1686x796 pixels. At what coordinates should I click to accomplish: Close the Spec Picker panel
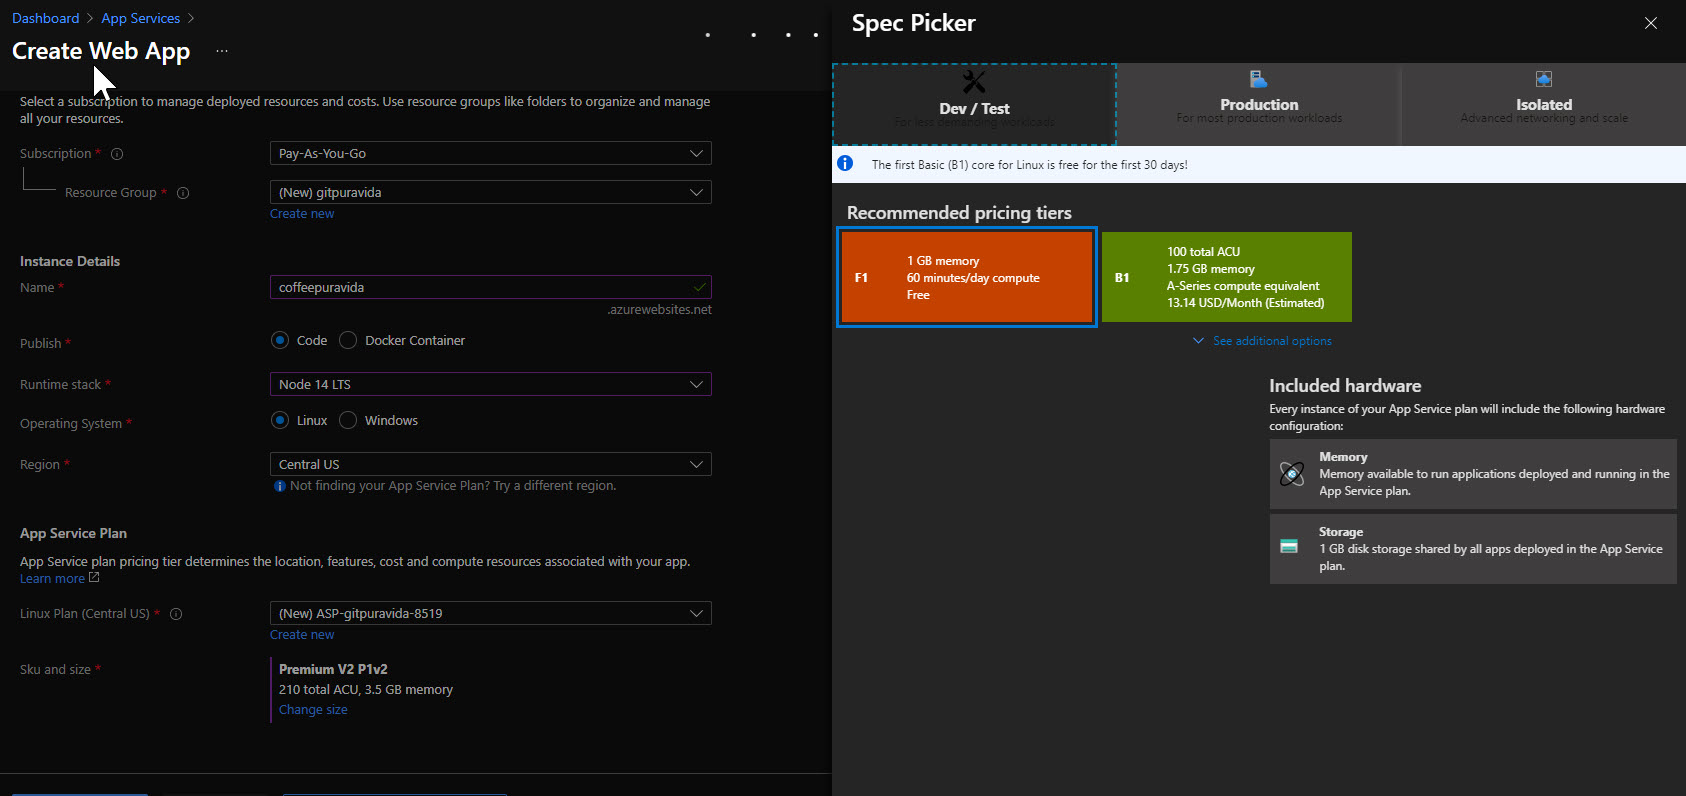pos(1650,23)
